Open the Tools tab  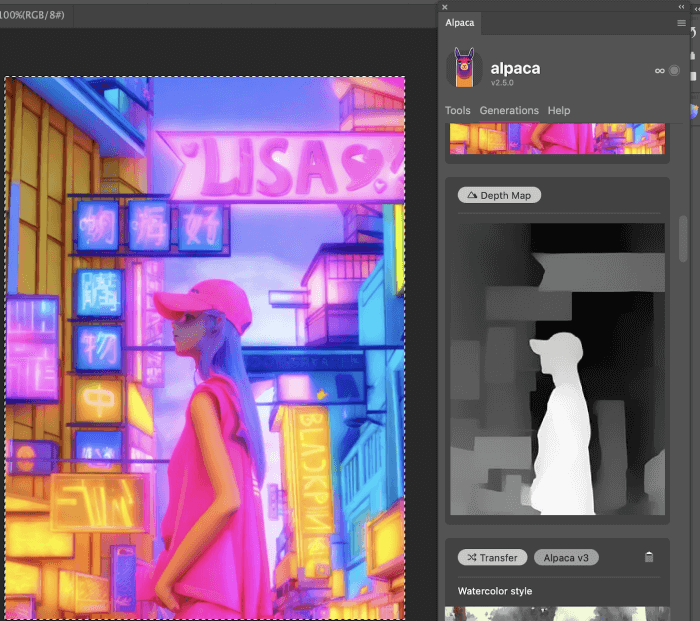457,111
